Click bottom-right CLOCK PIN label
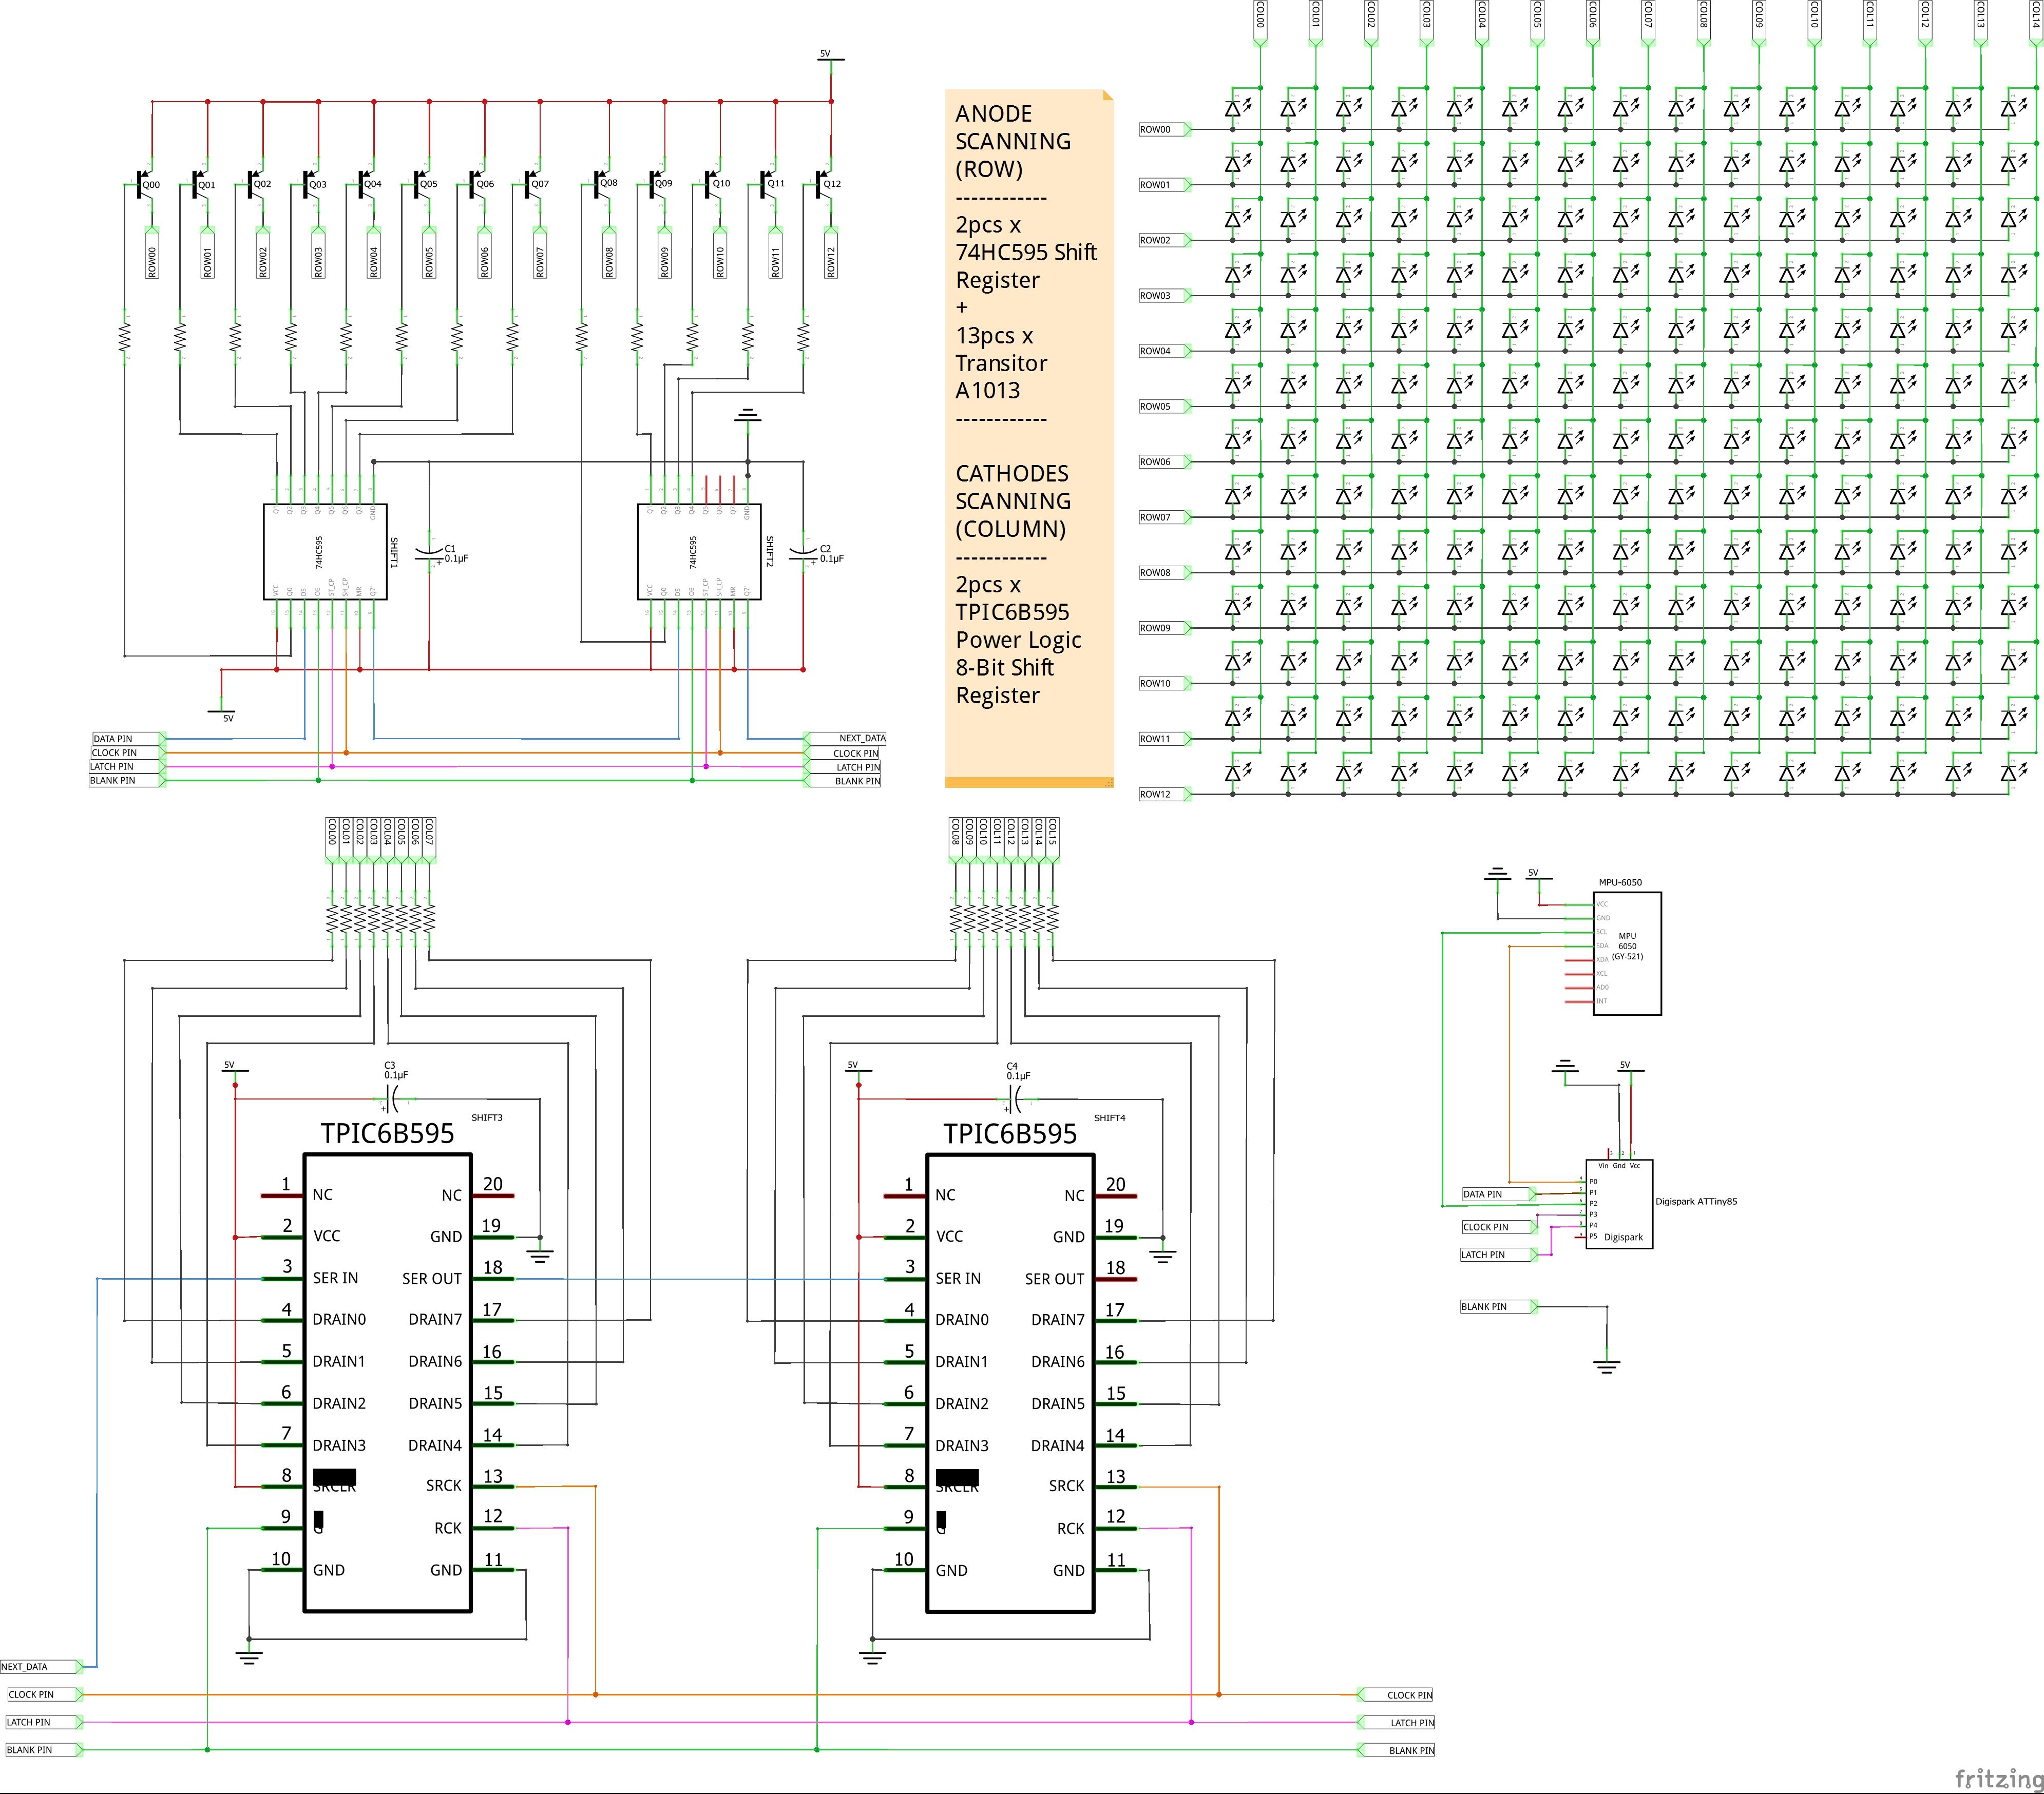Screen dimensions: 2044x1794 pos(1396,1695)
